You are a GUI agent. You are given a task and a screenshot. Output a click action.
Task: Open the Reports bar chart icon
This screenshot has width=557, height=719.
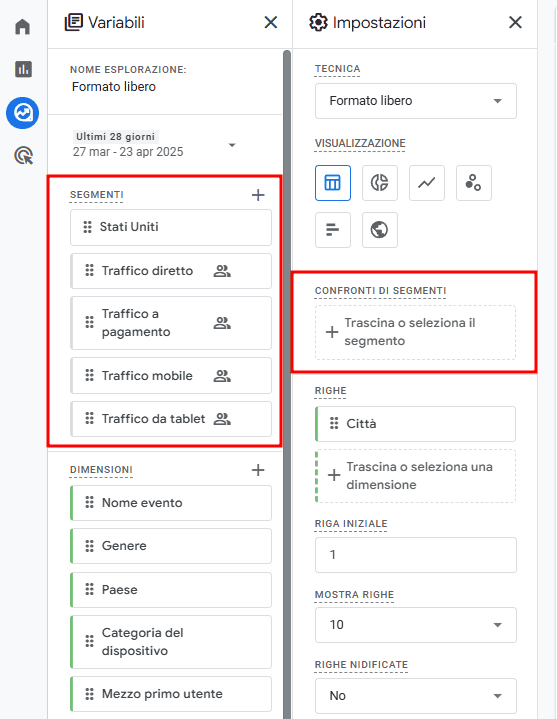click(23, 69)
